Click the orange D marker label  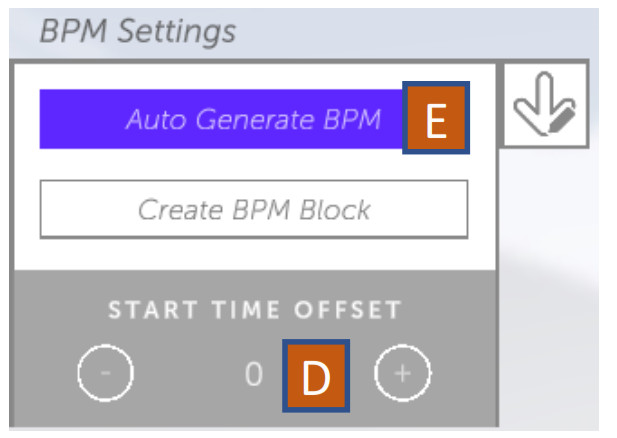[316, 376]
